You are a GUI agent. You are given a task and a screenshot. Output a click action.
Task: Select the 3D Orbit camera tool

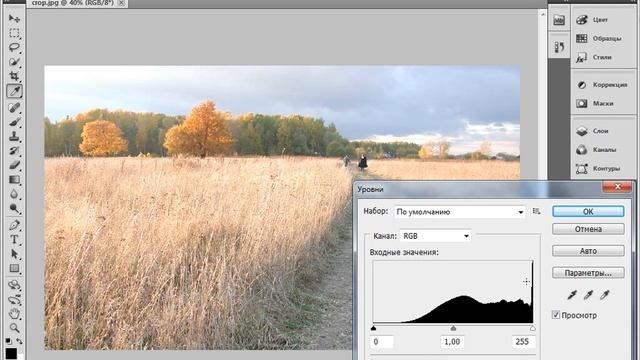(14, 300)
